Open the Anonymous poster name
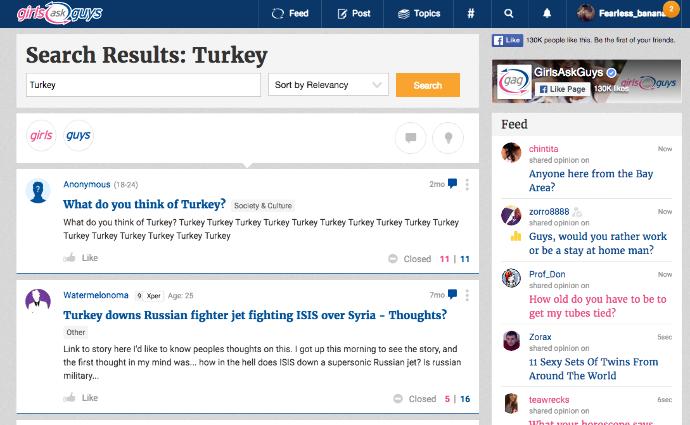690x425 pixels. pos(87,184)
